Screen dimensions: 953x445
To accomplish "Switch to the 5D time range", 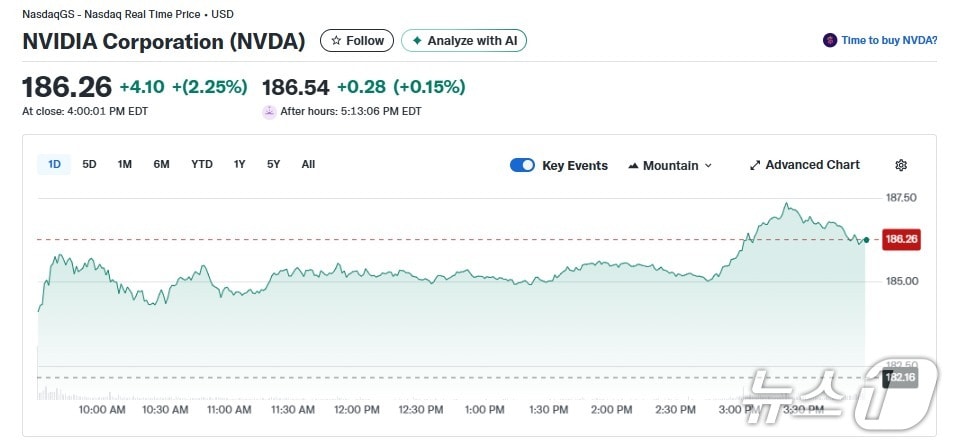I will click(x=89, y=164).
